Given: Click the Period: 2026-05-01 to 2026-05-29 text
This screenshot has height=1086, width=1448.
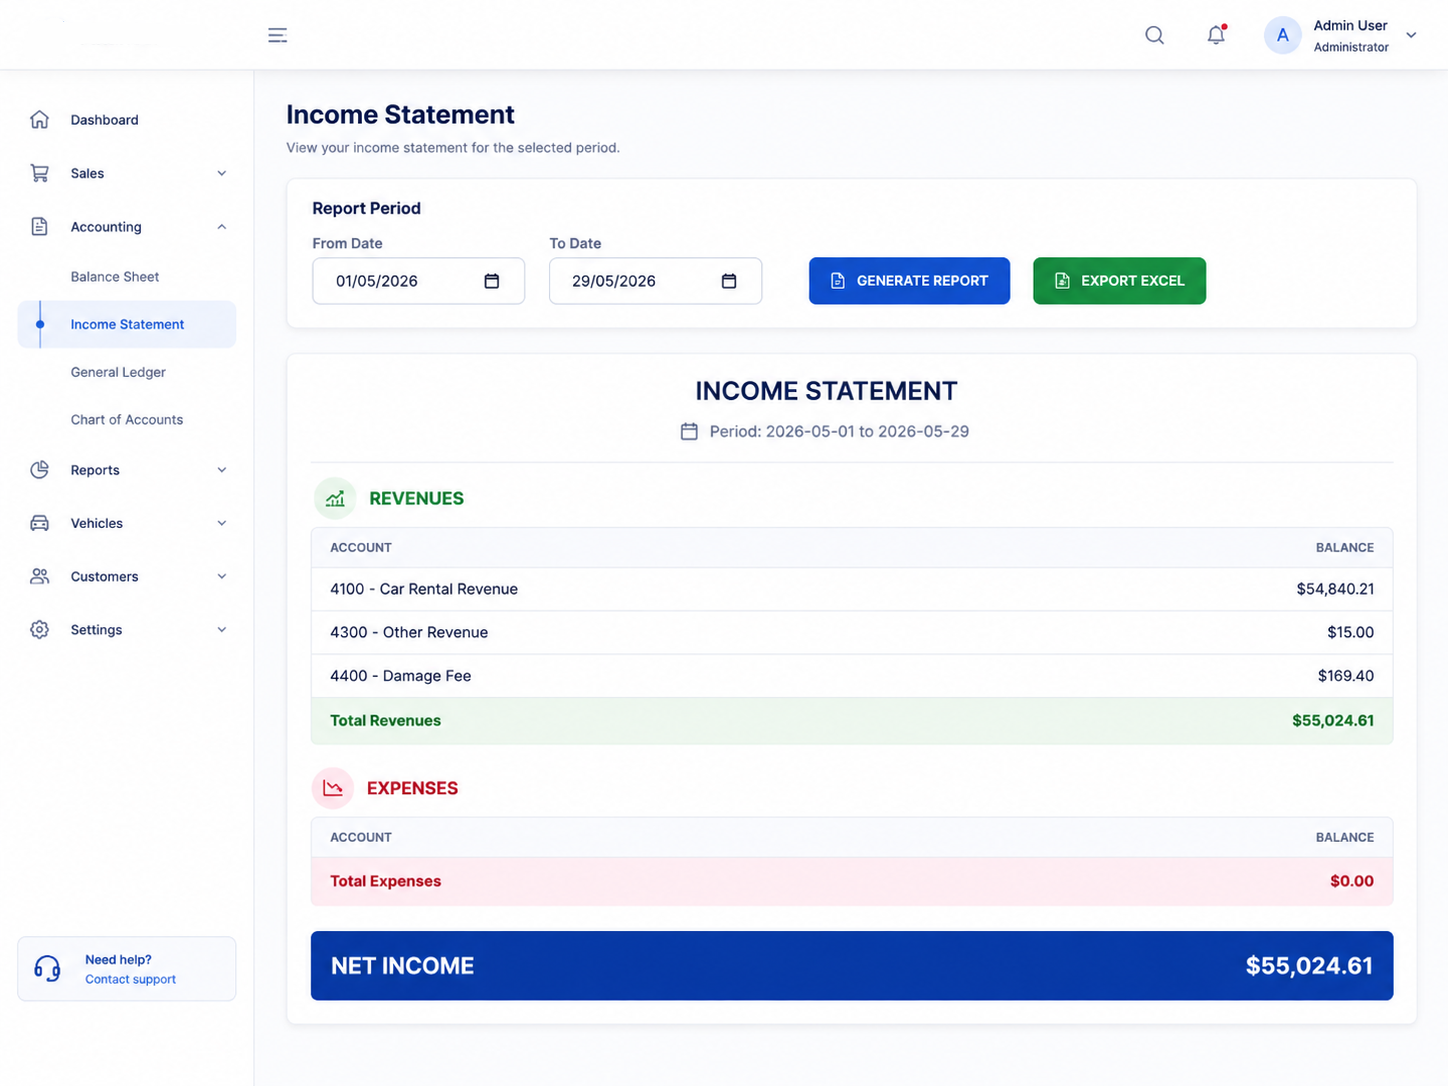Looking at the screenshot, I should (839, 432).
